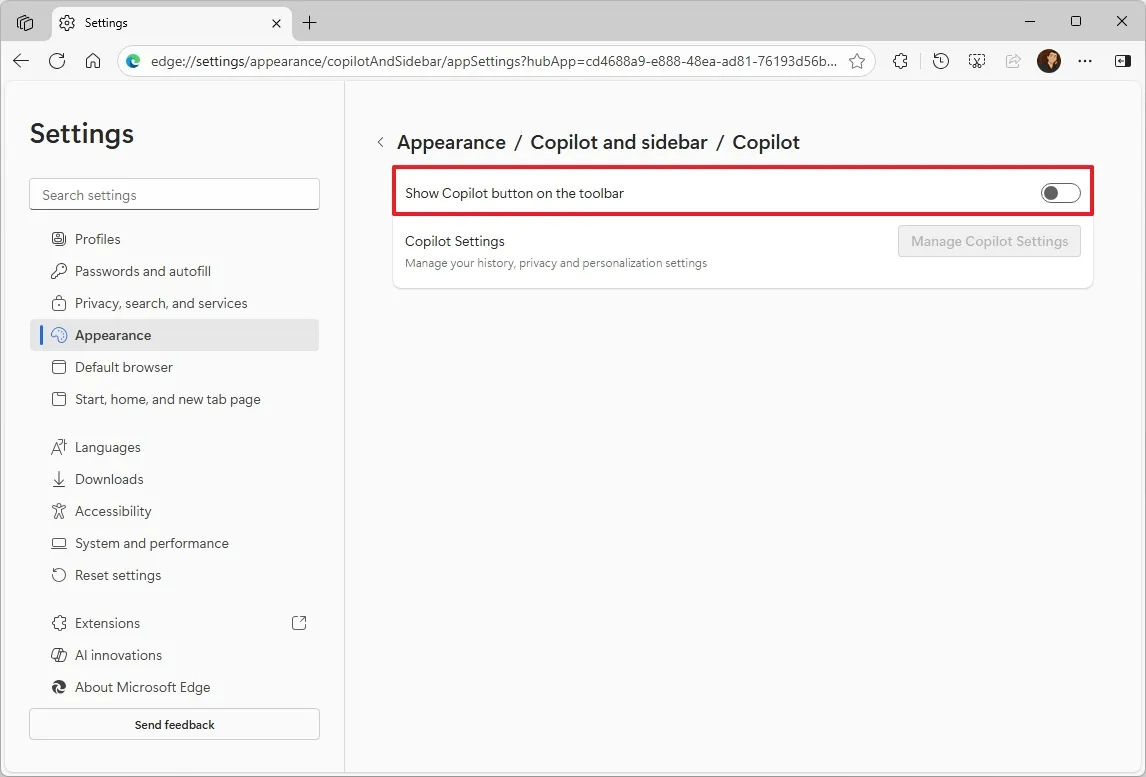Click the search settings input field

pyautogui.click(x=174, y=194)
